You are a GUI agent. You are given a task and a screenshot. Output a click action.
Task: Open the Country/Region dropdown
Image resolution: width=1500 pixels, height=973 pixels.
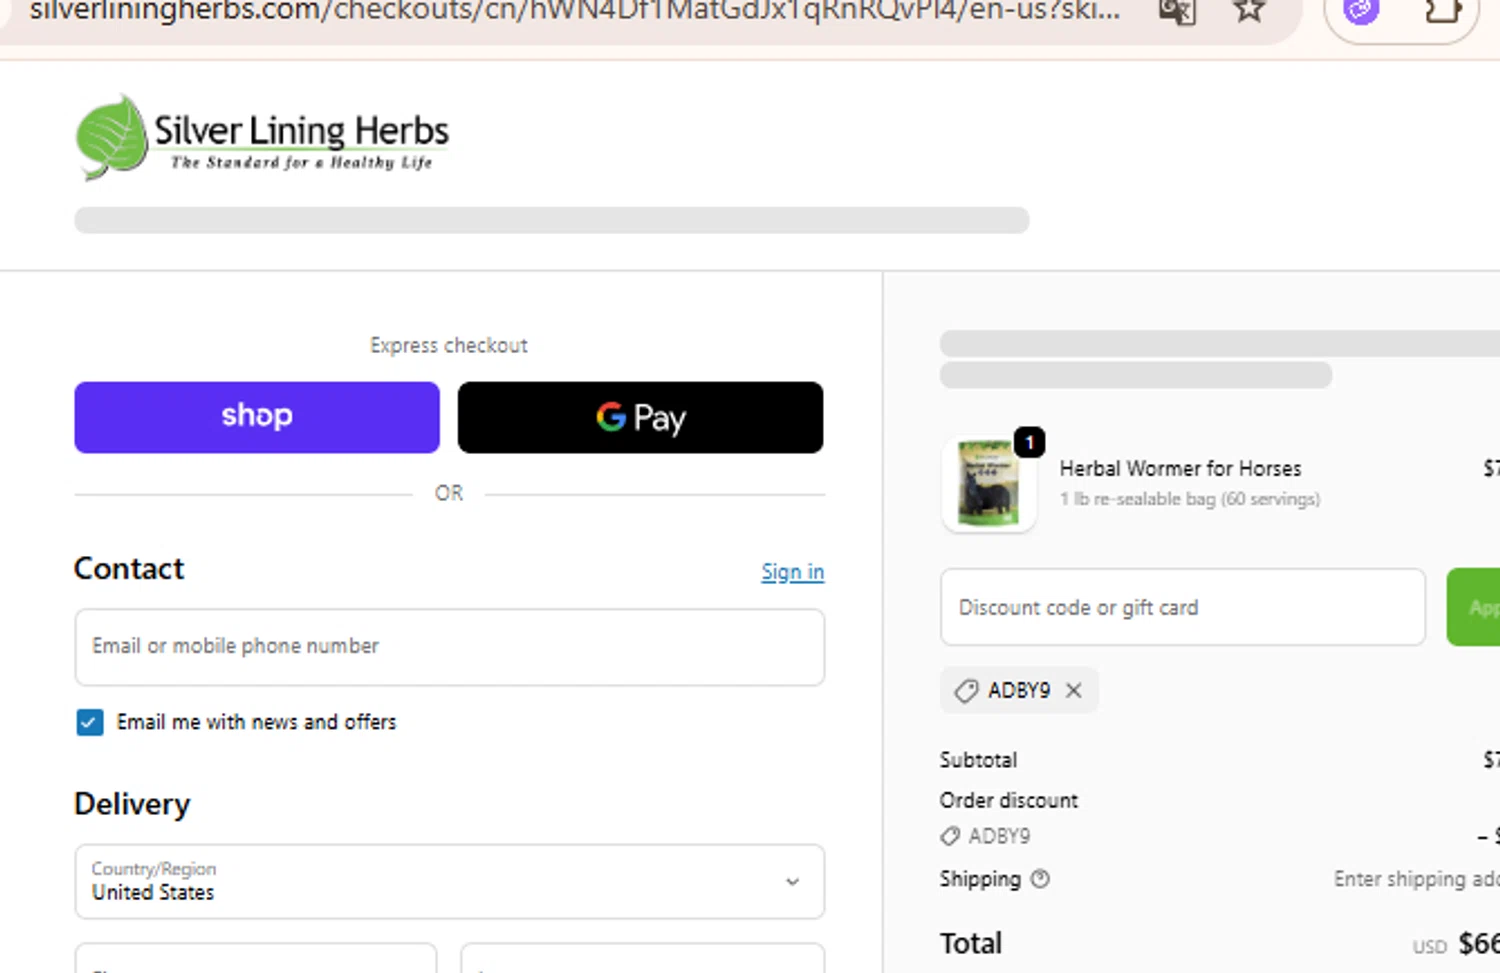tap(449, 881)
